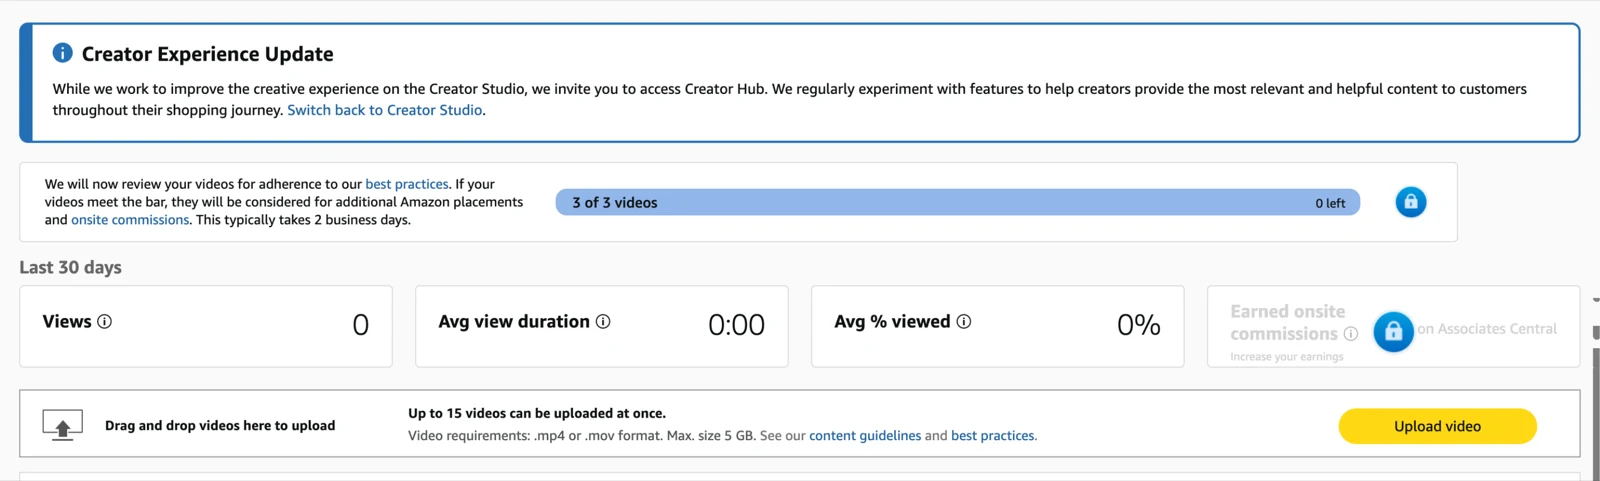Click the 3 of 3 videos progress bar
The height and width of the screenshot is (481, 1600).
[x=958, y=202]
